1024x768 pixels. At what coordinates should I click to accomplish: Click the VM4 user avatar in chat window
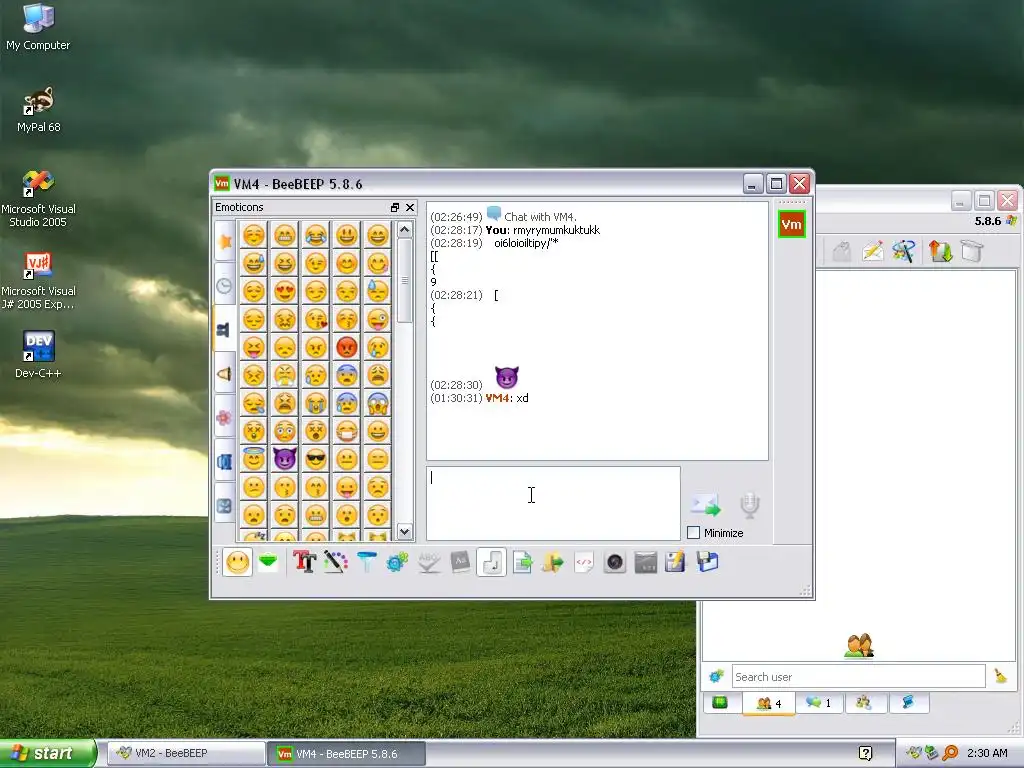(792, 225)
